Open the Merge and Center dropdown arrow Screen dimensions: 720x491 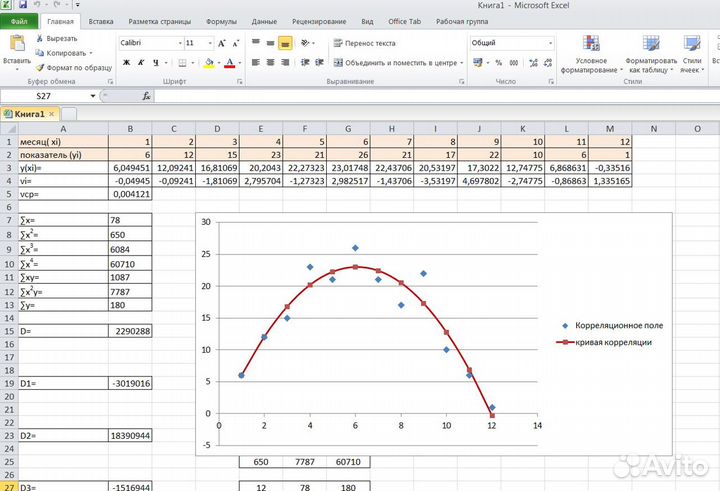pos(461,63)
